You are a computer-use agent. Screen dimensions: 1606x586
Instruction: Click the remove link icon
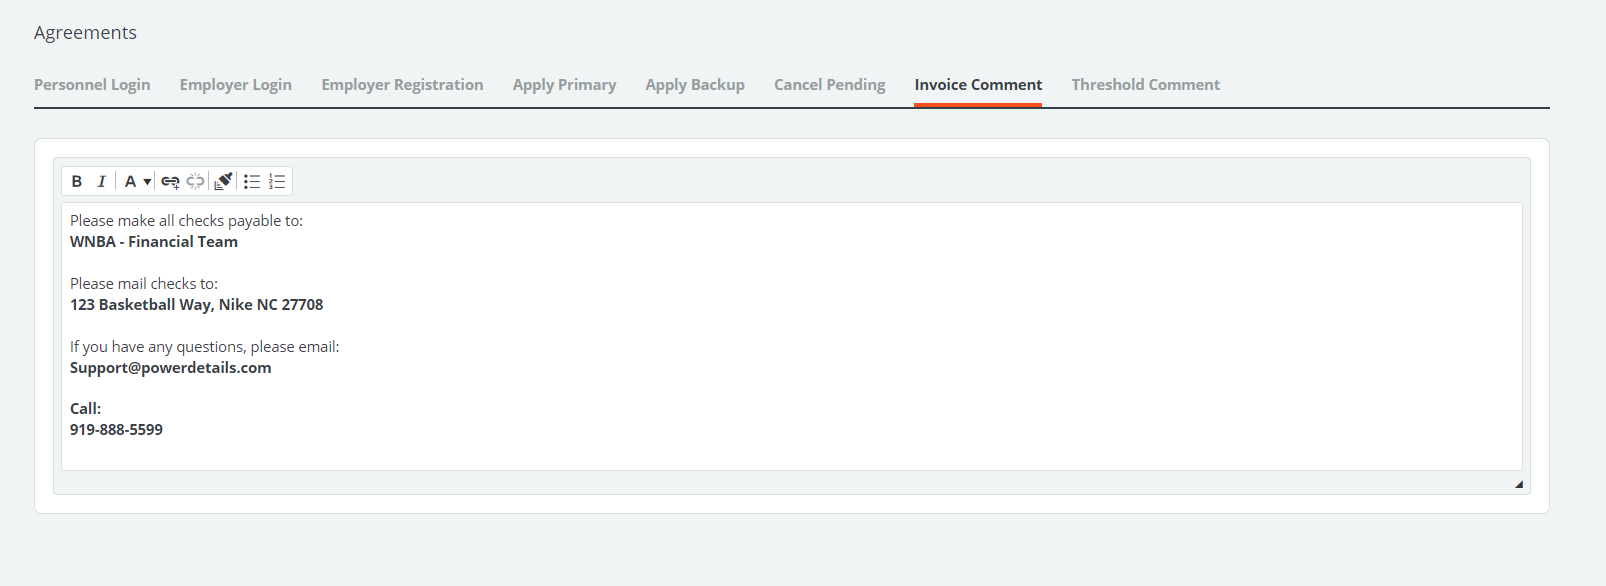coord(196,181)
